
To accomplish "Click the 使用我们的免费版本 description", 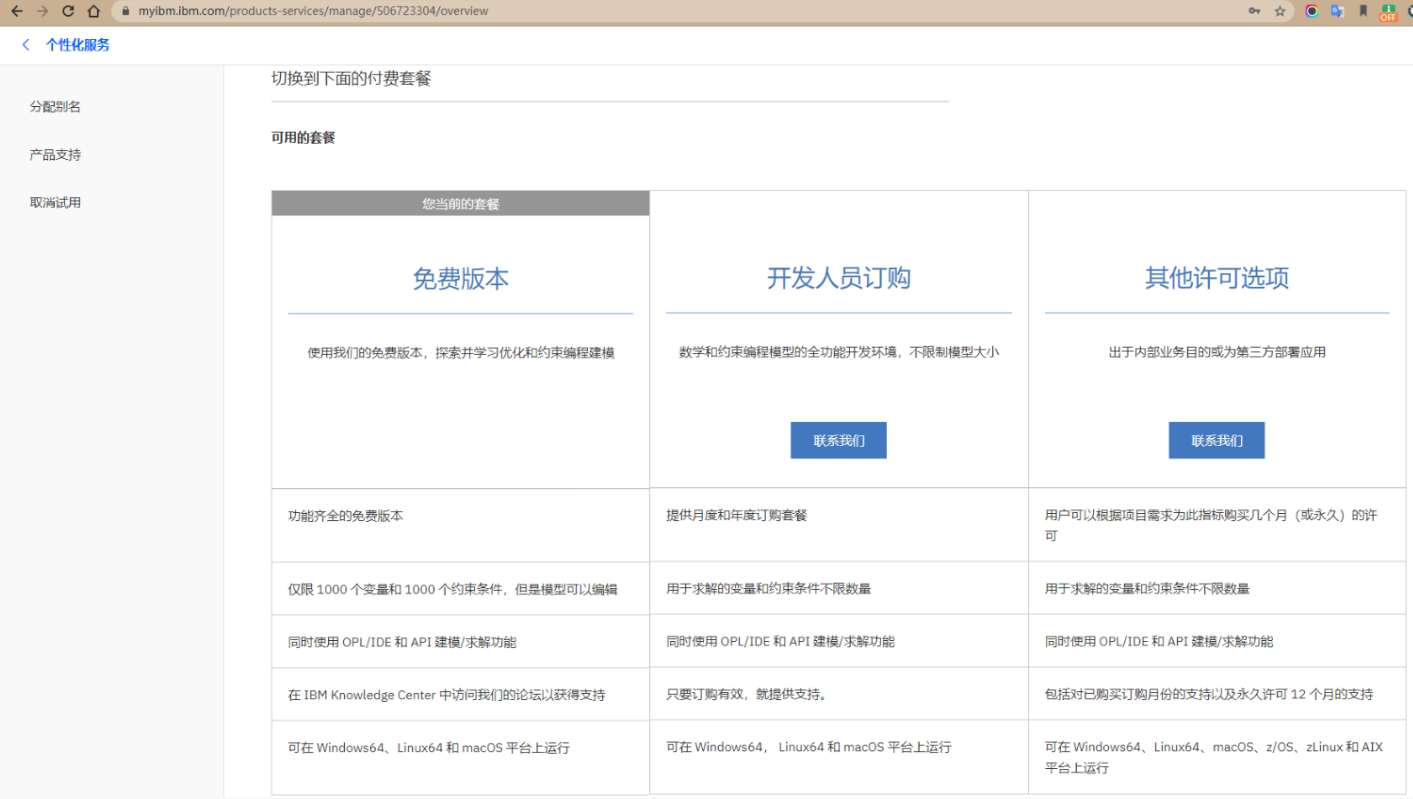I will click(x=461, y=353).
